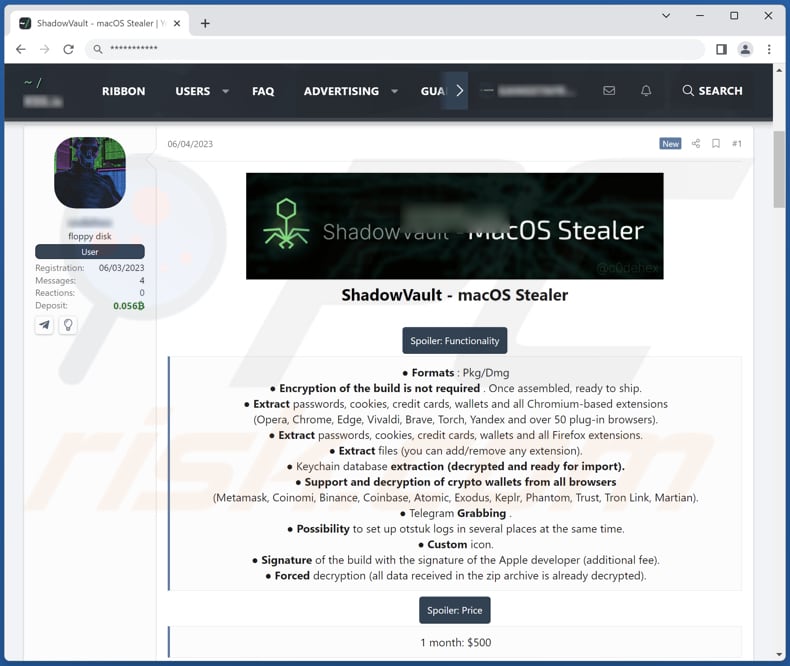The height and width of the screenshot is (666, 790).
Task: Click the forum logo in the navbar
Action: coord(43,92)
